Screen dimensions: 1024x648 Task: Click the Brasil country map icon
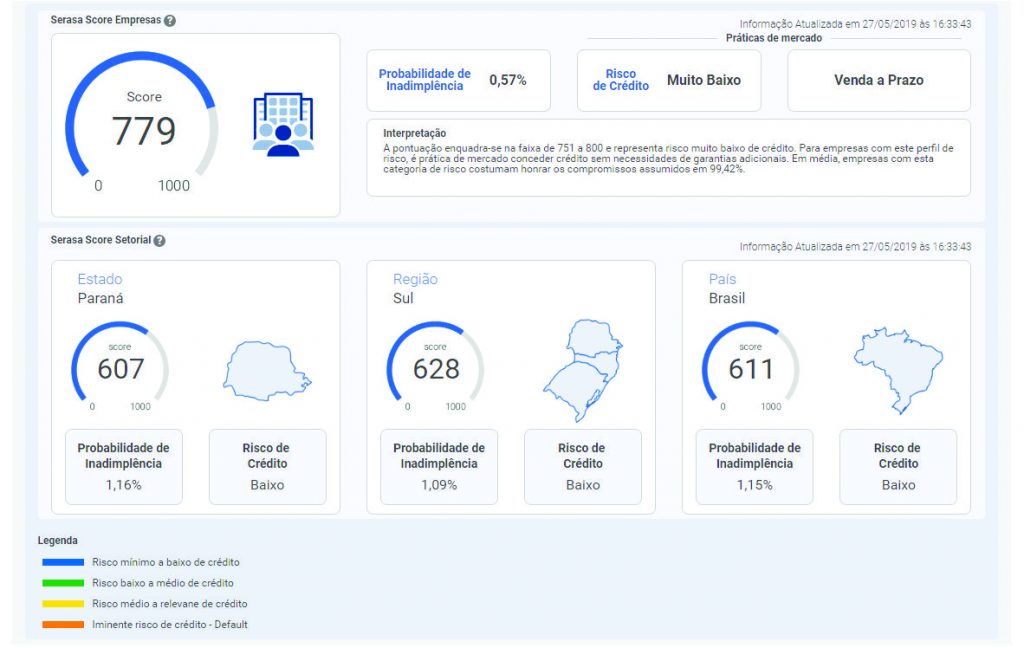[899, 370]
